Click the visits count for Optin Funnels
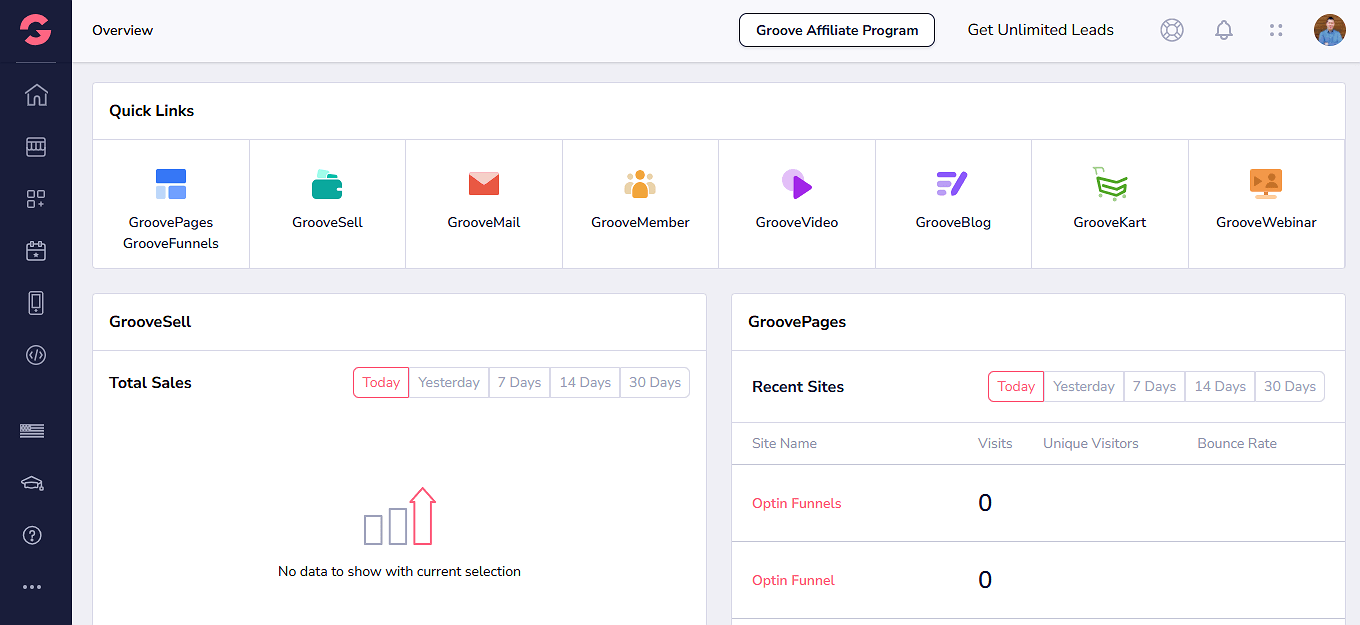 (985, 503)
